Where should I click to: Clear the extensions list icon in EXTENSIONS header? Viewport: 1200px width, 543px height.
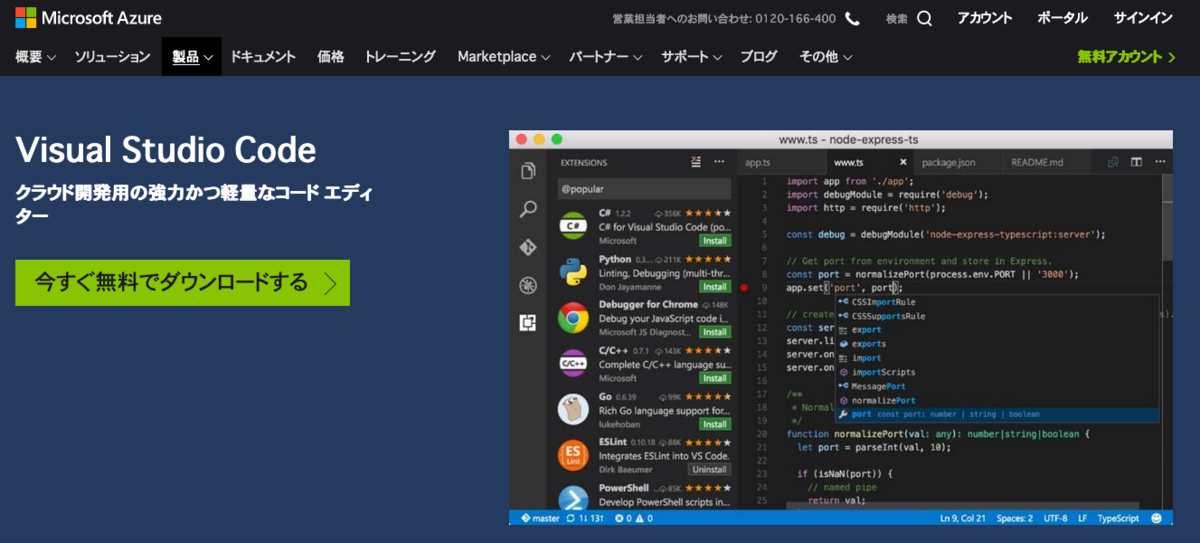coord(696,162)
